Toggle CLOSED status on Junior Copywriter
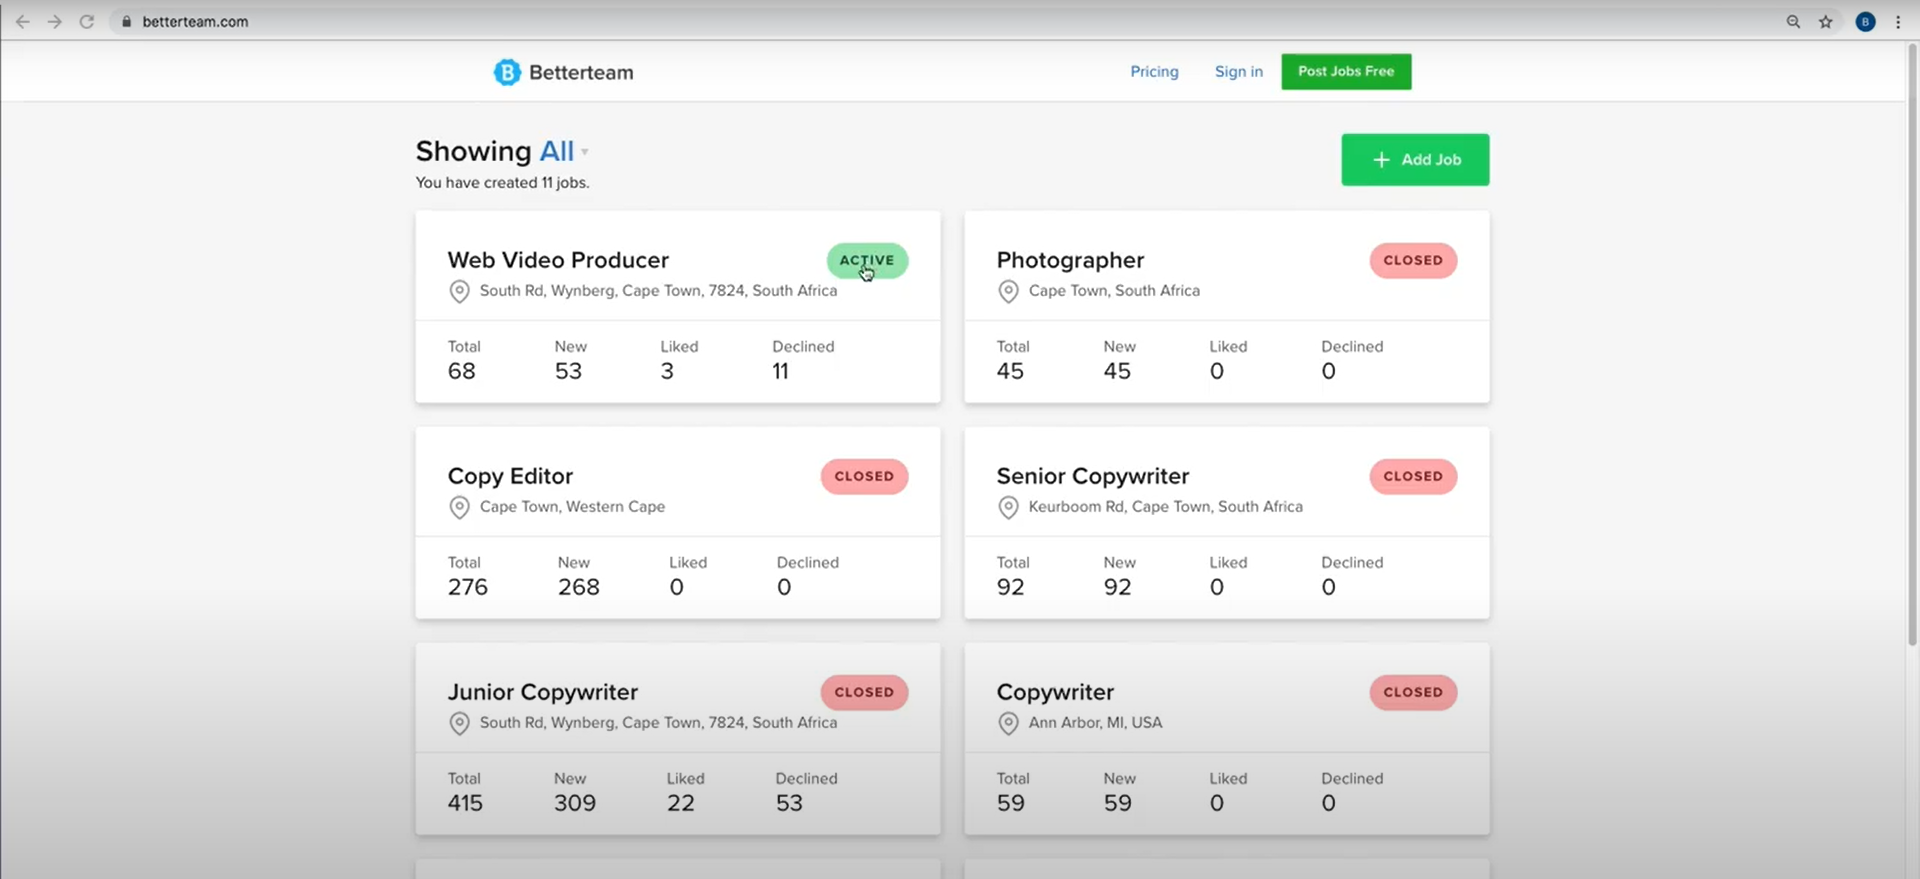Screen dimensions: 1920x879 pyautogui.click(x=864, y=692)
